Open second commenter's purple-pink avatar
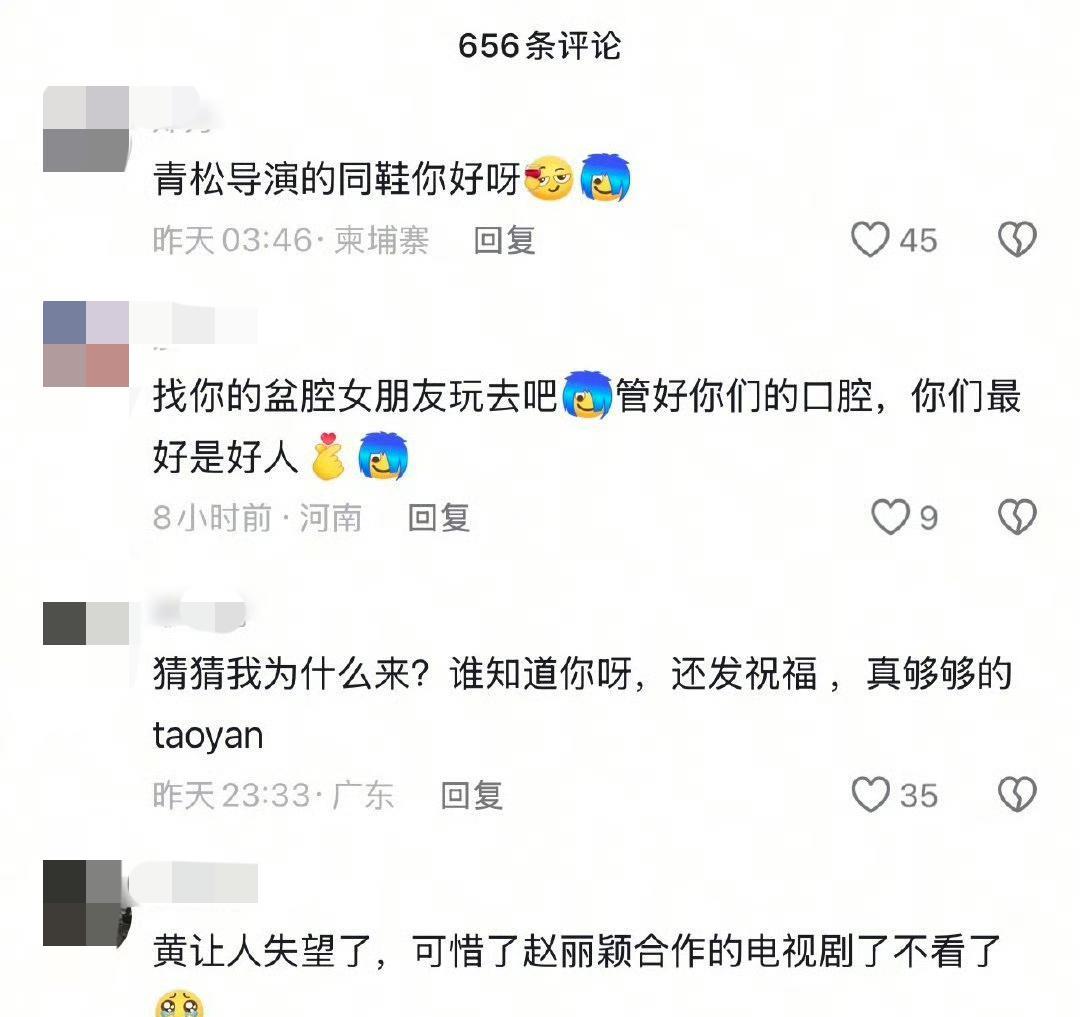This screenshot has height=1017, width=1080. (x=86, y=344)
